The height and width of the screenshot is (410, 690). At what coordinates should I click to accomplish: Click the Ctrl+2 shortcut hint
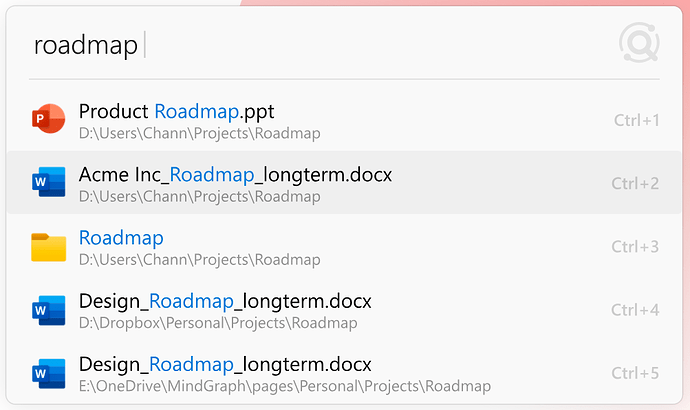pyautogui.click(x=635, y=183)
